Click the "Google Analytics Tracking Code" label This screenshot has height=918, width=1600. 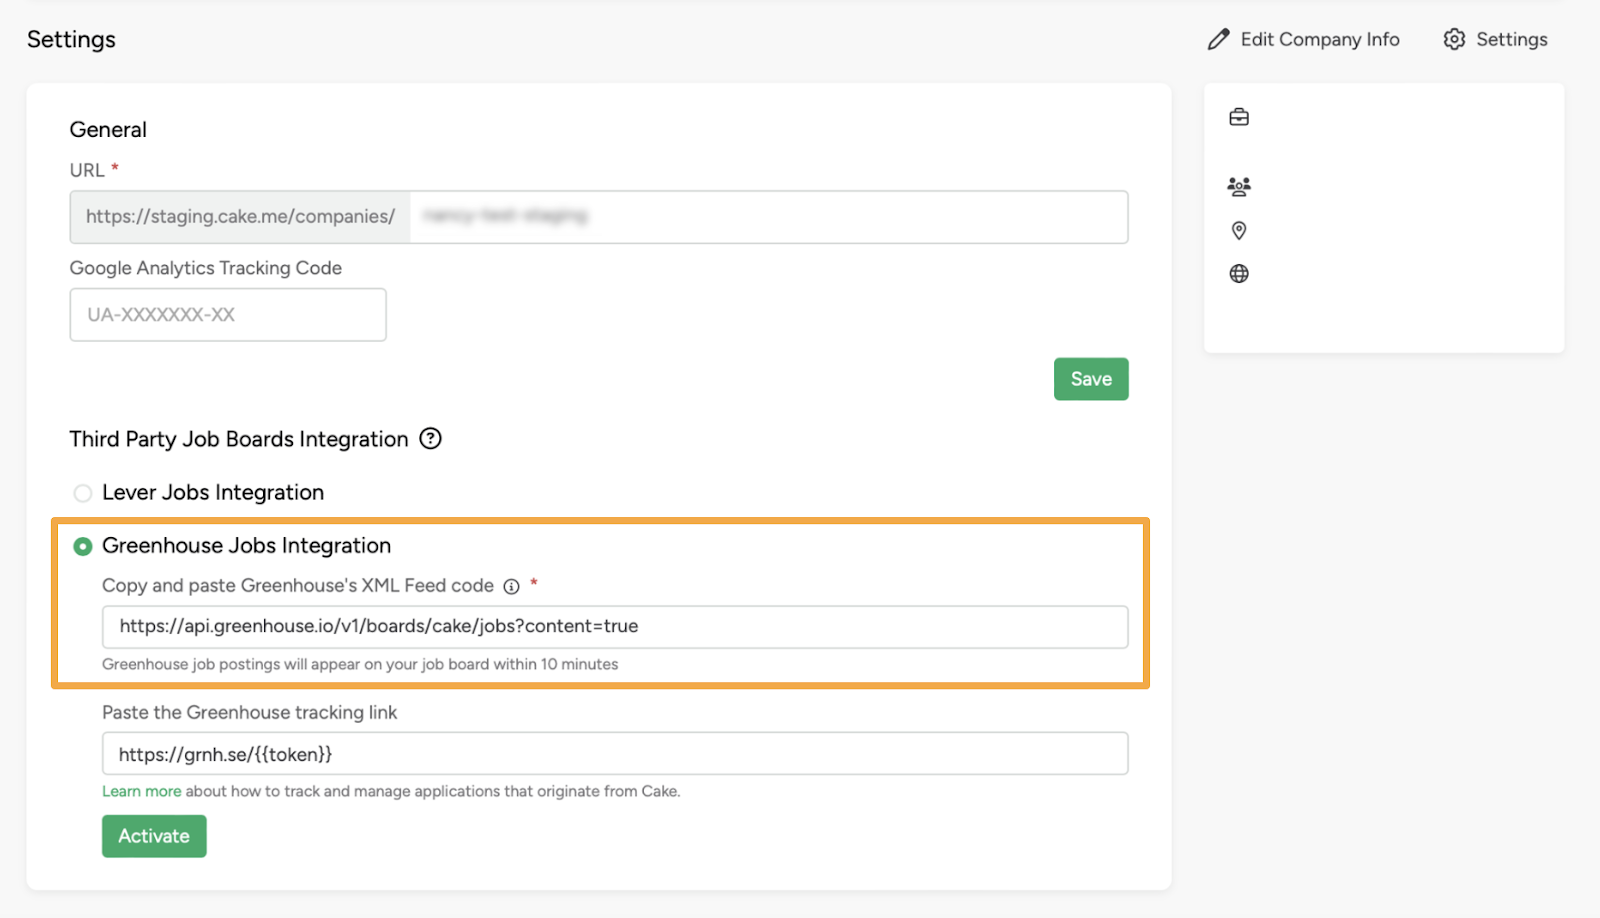[x=206, y=268]
